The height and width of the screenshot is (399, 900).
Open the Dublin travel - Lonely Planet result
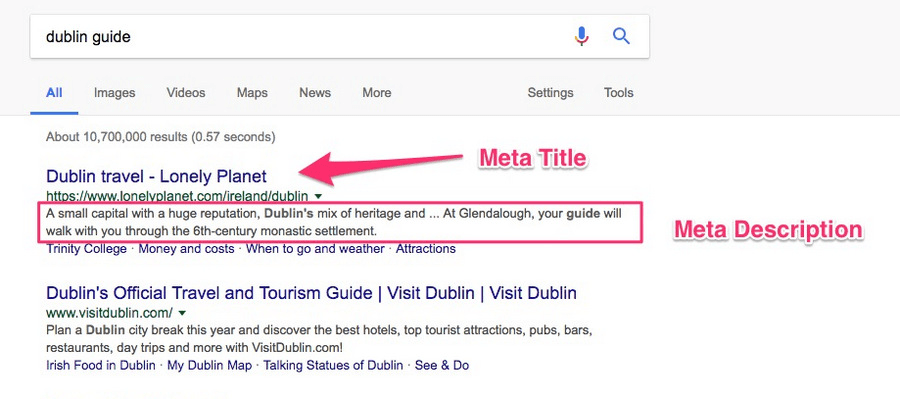point(156,176)
